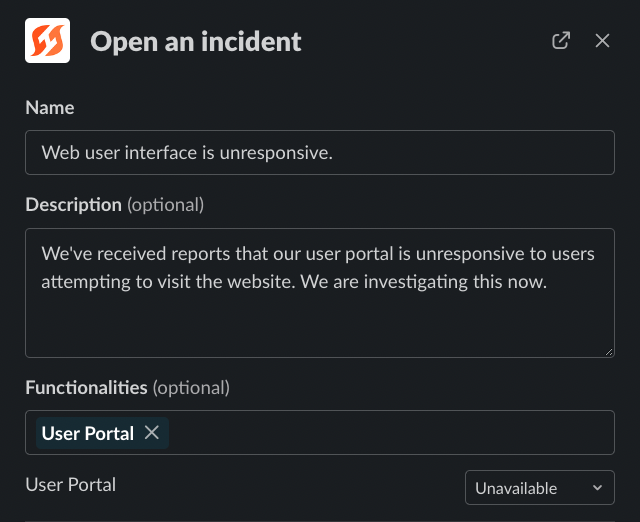Click inside the Description text area
This screenshot has height=522, width=640.
pos(320,320)
